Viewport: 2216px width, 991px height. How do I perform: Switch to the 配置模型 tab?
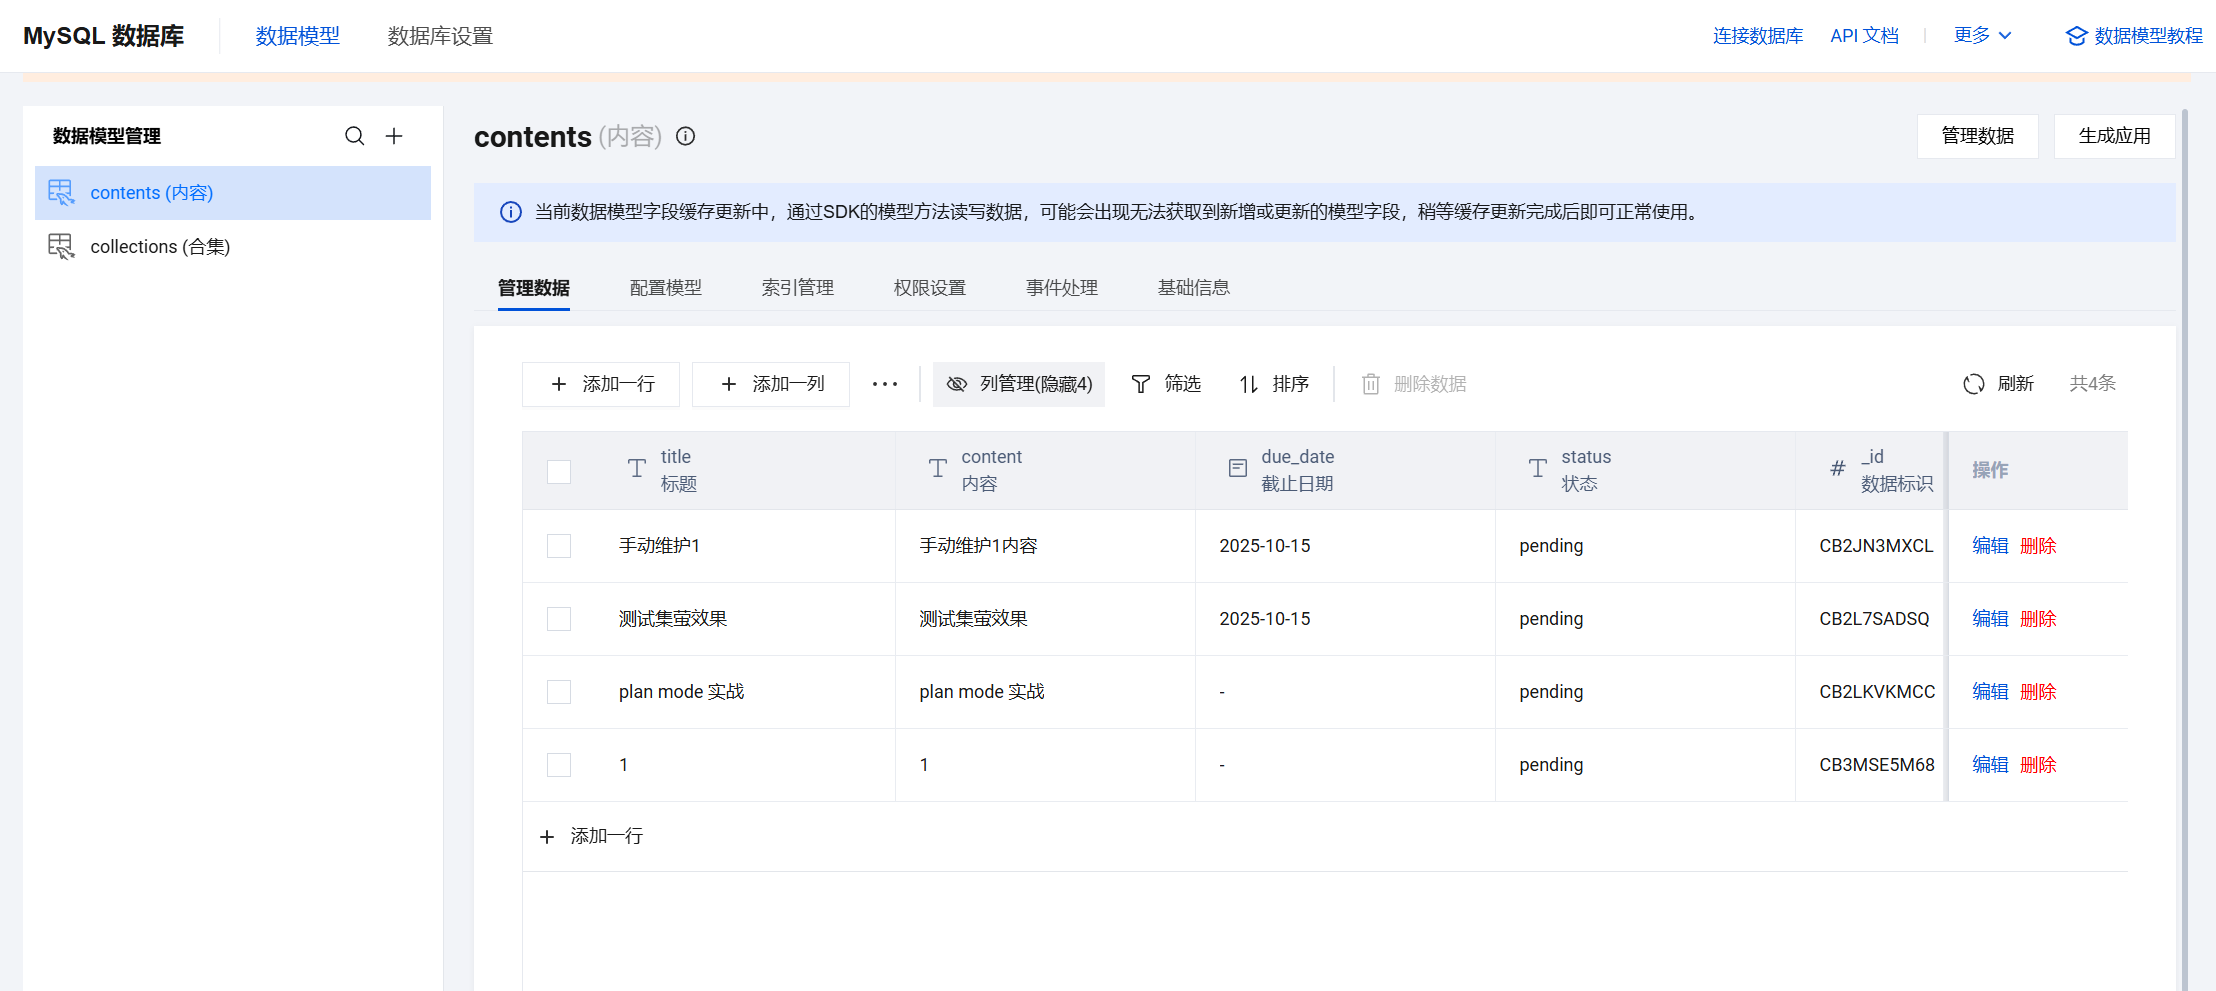(x=666, y=288)
